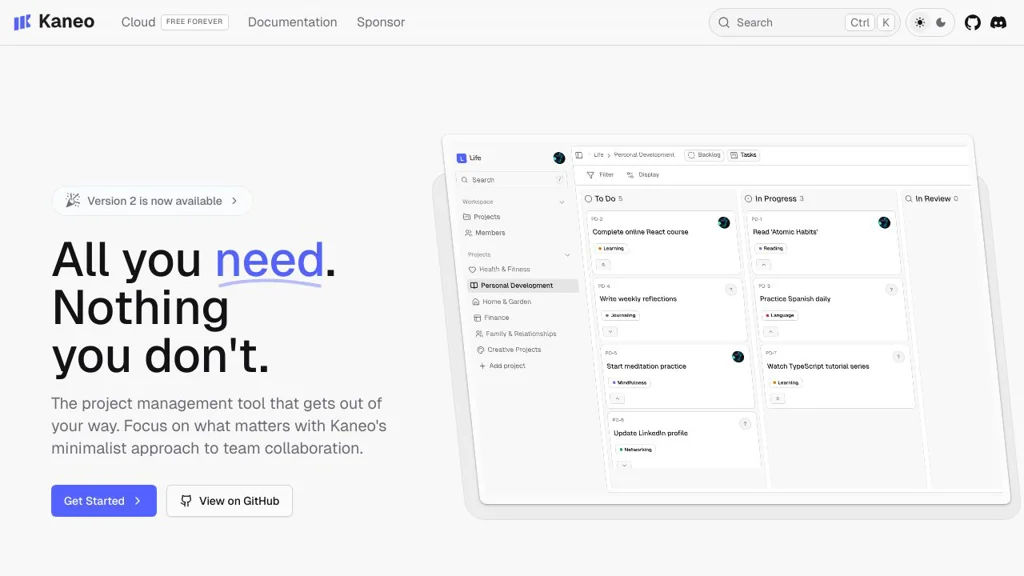Click the Life workspace icon in preview
The image size is (1024, 576).
click(x=462, y=158)
